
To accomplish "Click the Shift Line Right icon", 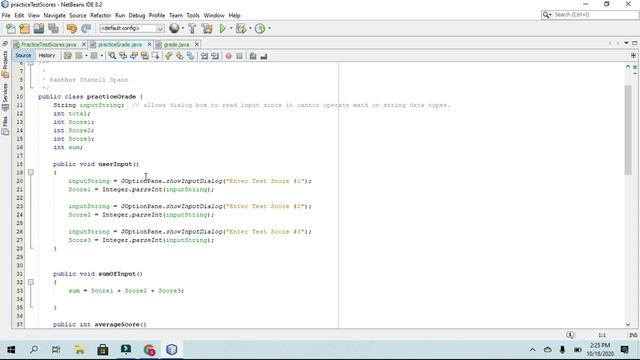I will coord(215,56).
